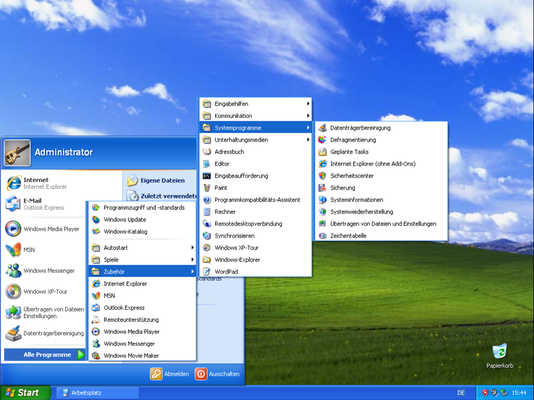Launch Windows Messenger in Alle Programme list

click(142, 343)
